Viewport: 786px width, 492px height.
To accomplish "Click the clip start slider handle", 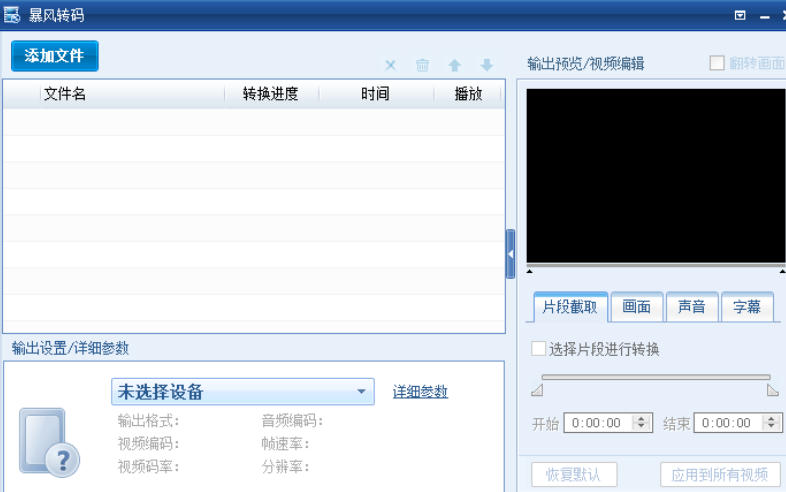I will click(537, 390).
